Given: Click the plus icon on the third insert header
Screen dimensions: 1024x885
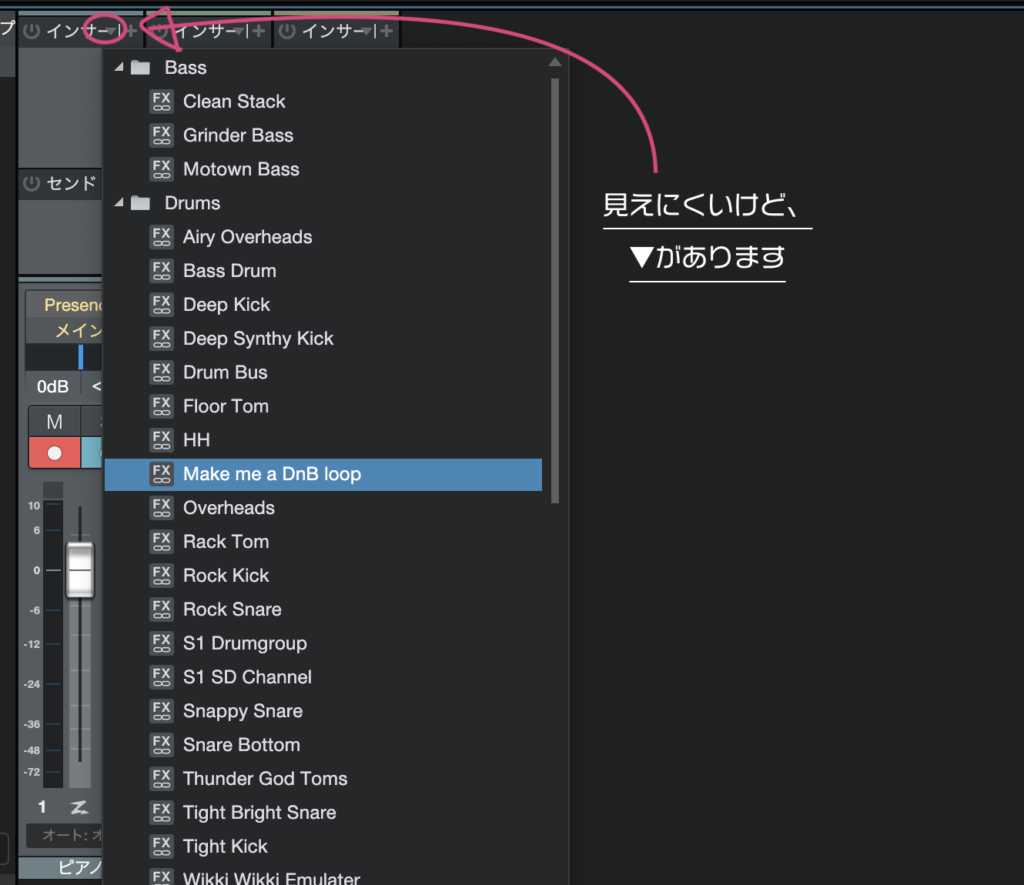Looking at the screenshot, I should (x=386, y=31).
